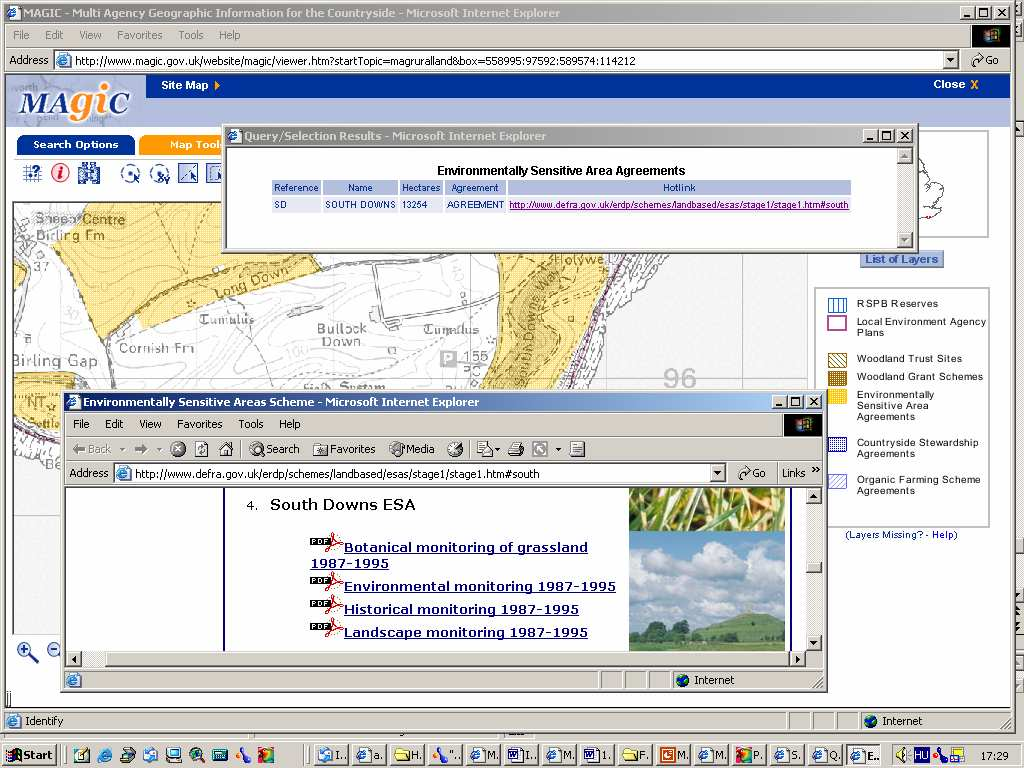Switch to the Map Tools tab
This screenshot has width=1024, height=768.
pos(182,145)
